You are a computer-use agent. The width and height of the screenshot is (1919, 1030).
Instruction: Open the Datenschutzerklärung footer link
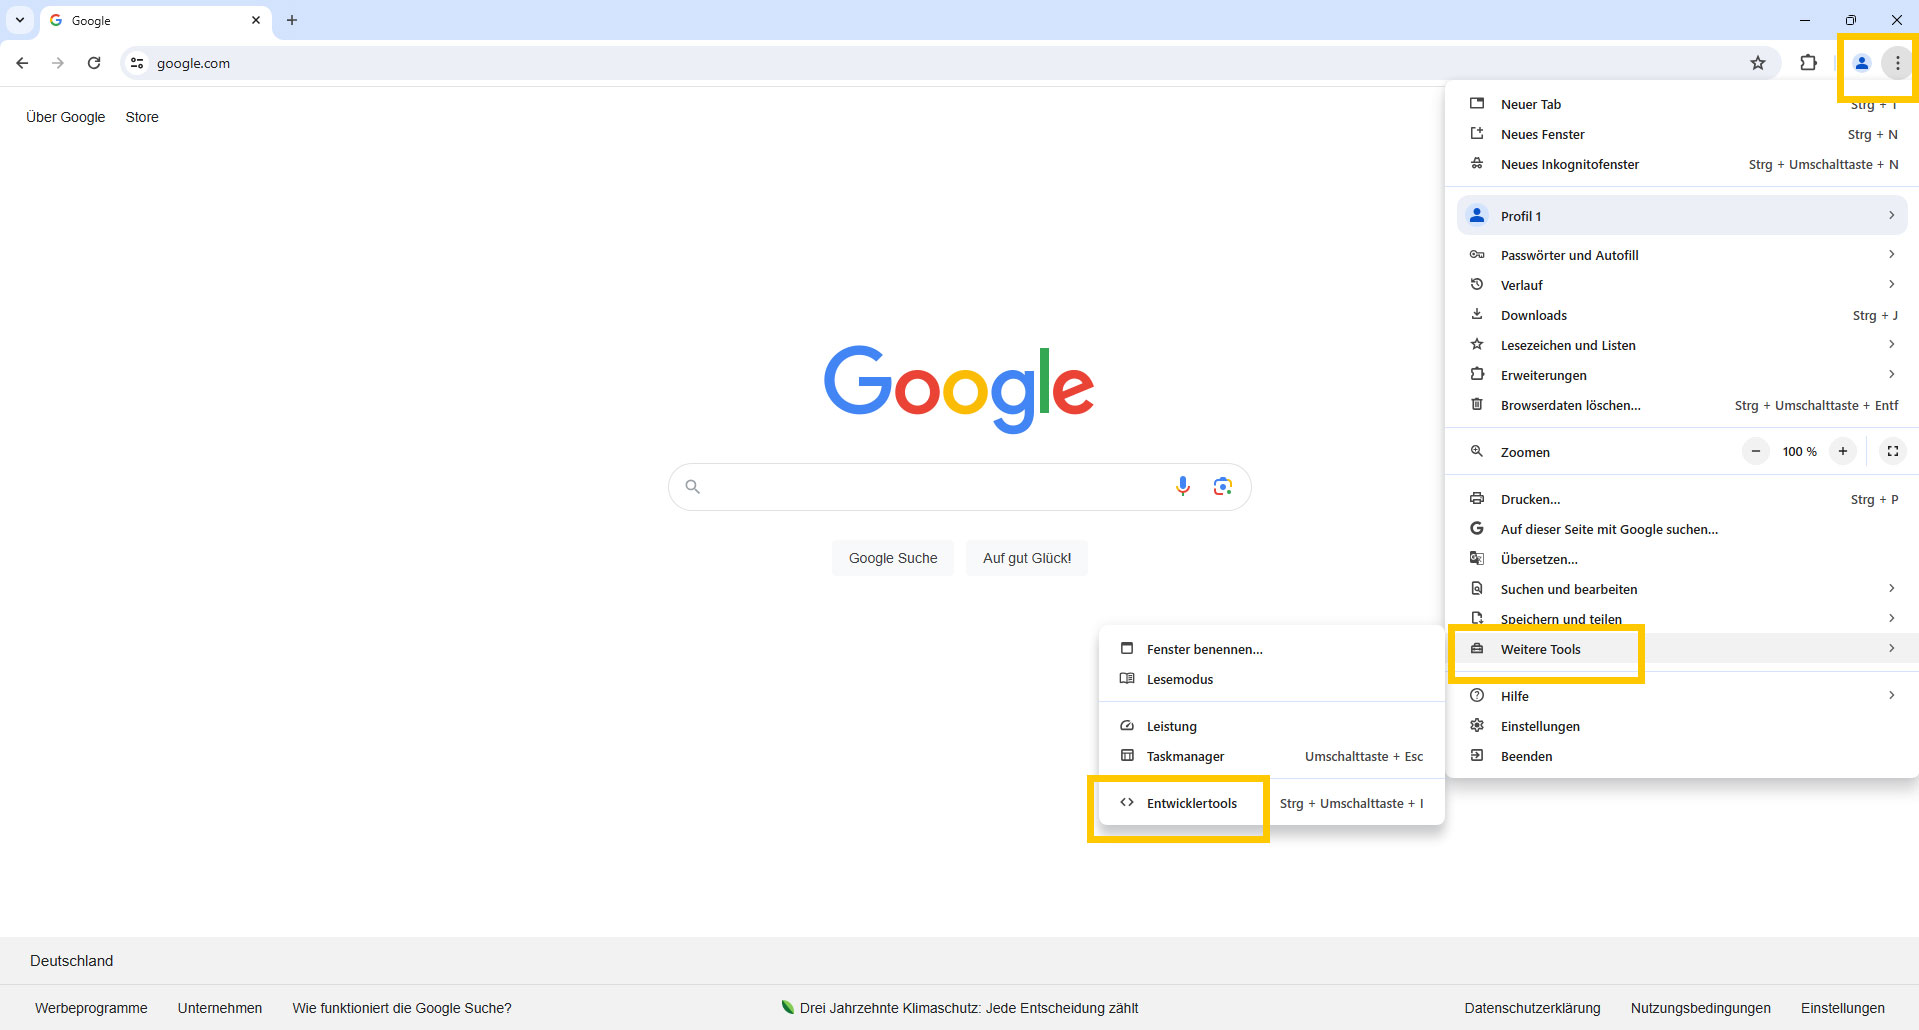tap(1532, 1008)
